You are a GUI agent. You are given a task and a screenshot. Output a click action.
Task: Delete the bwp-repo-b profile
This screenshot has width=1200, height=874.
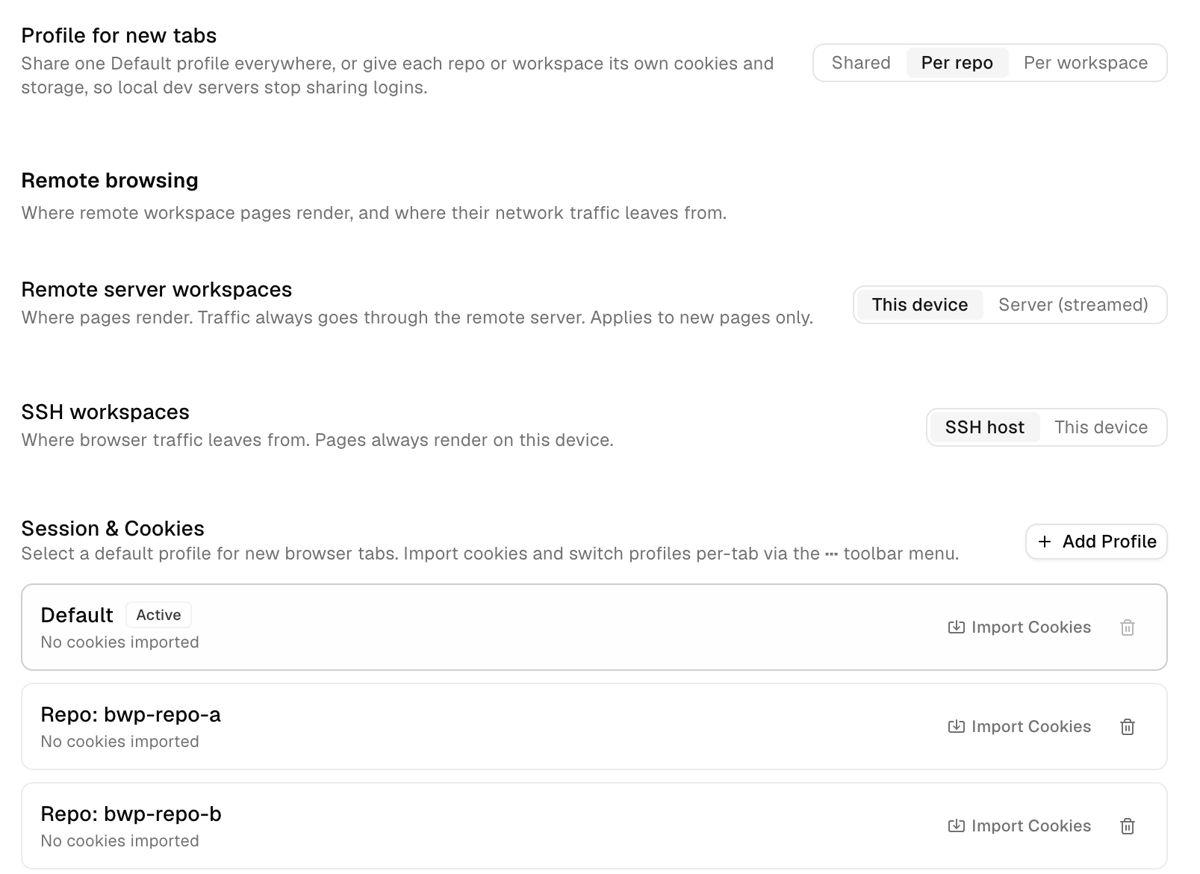(1127, 826)
